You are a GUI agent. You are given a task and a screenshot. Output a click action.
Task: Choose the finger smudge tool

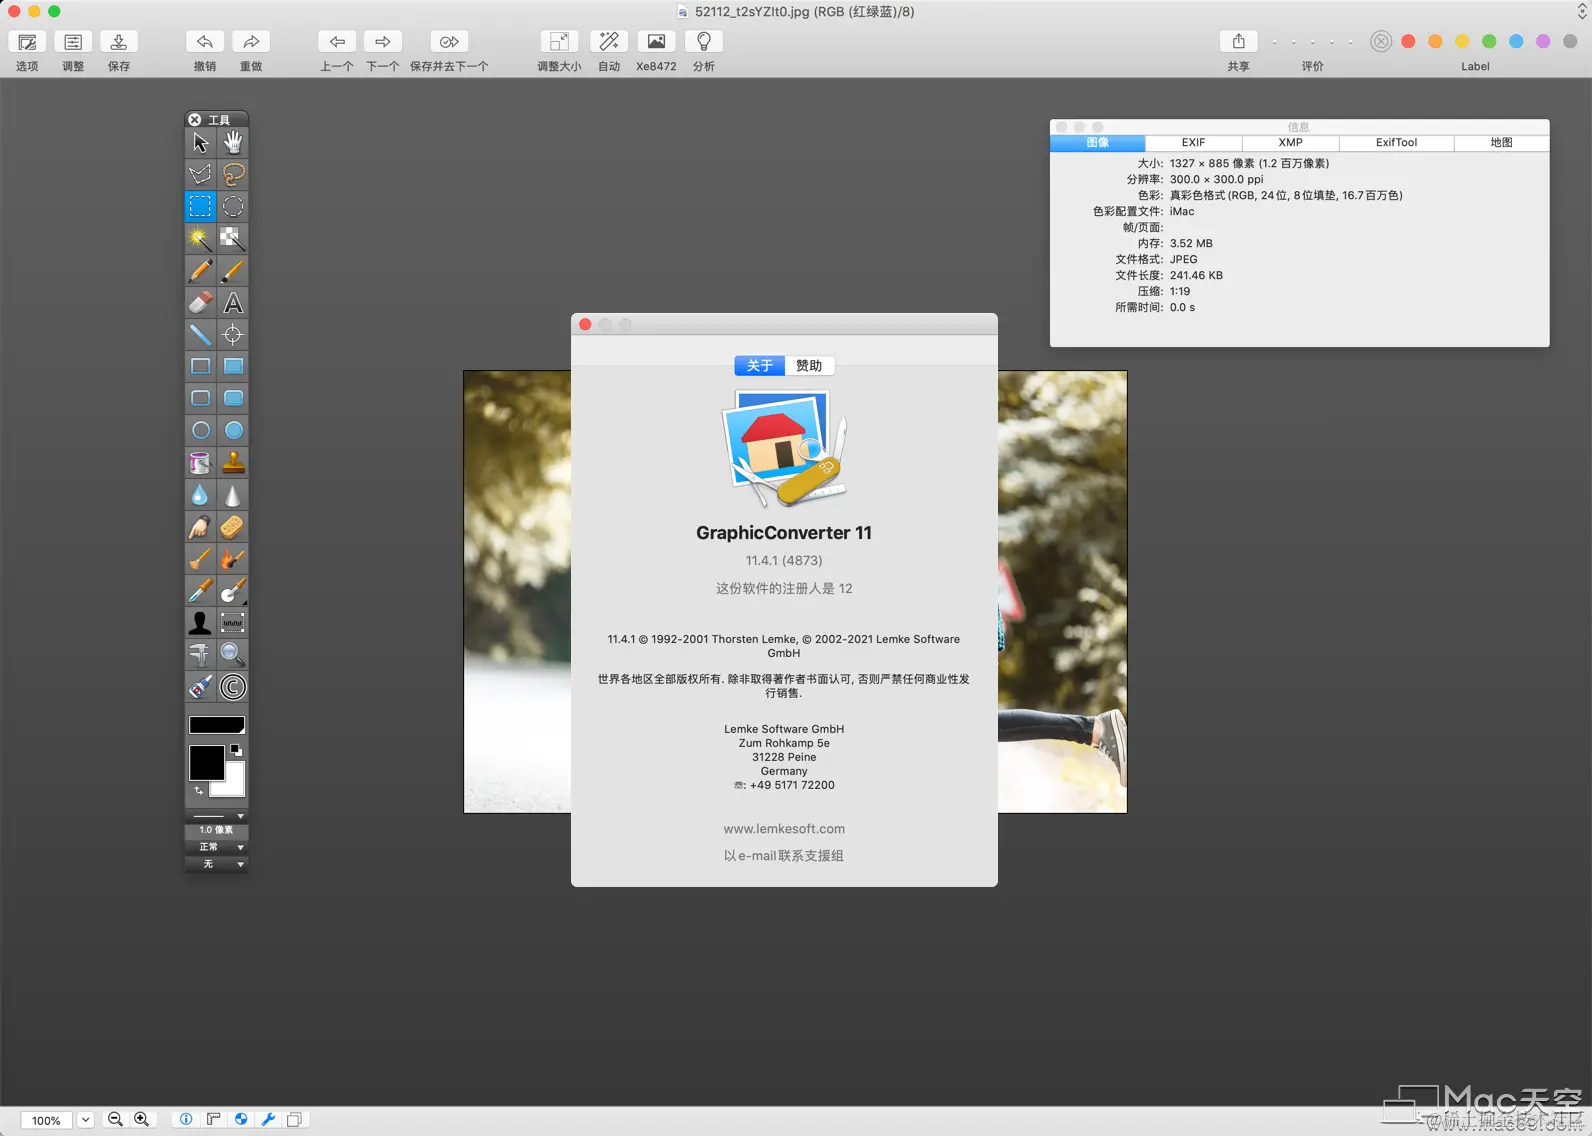click(200, 527)
